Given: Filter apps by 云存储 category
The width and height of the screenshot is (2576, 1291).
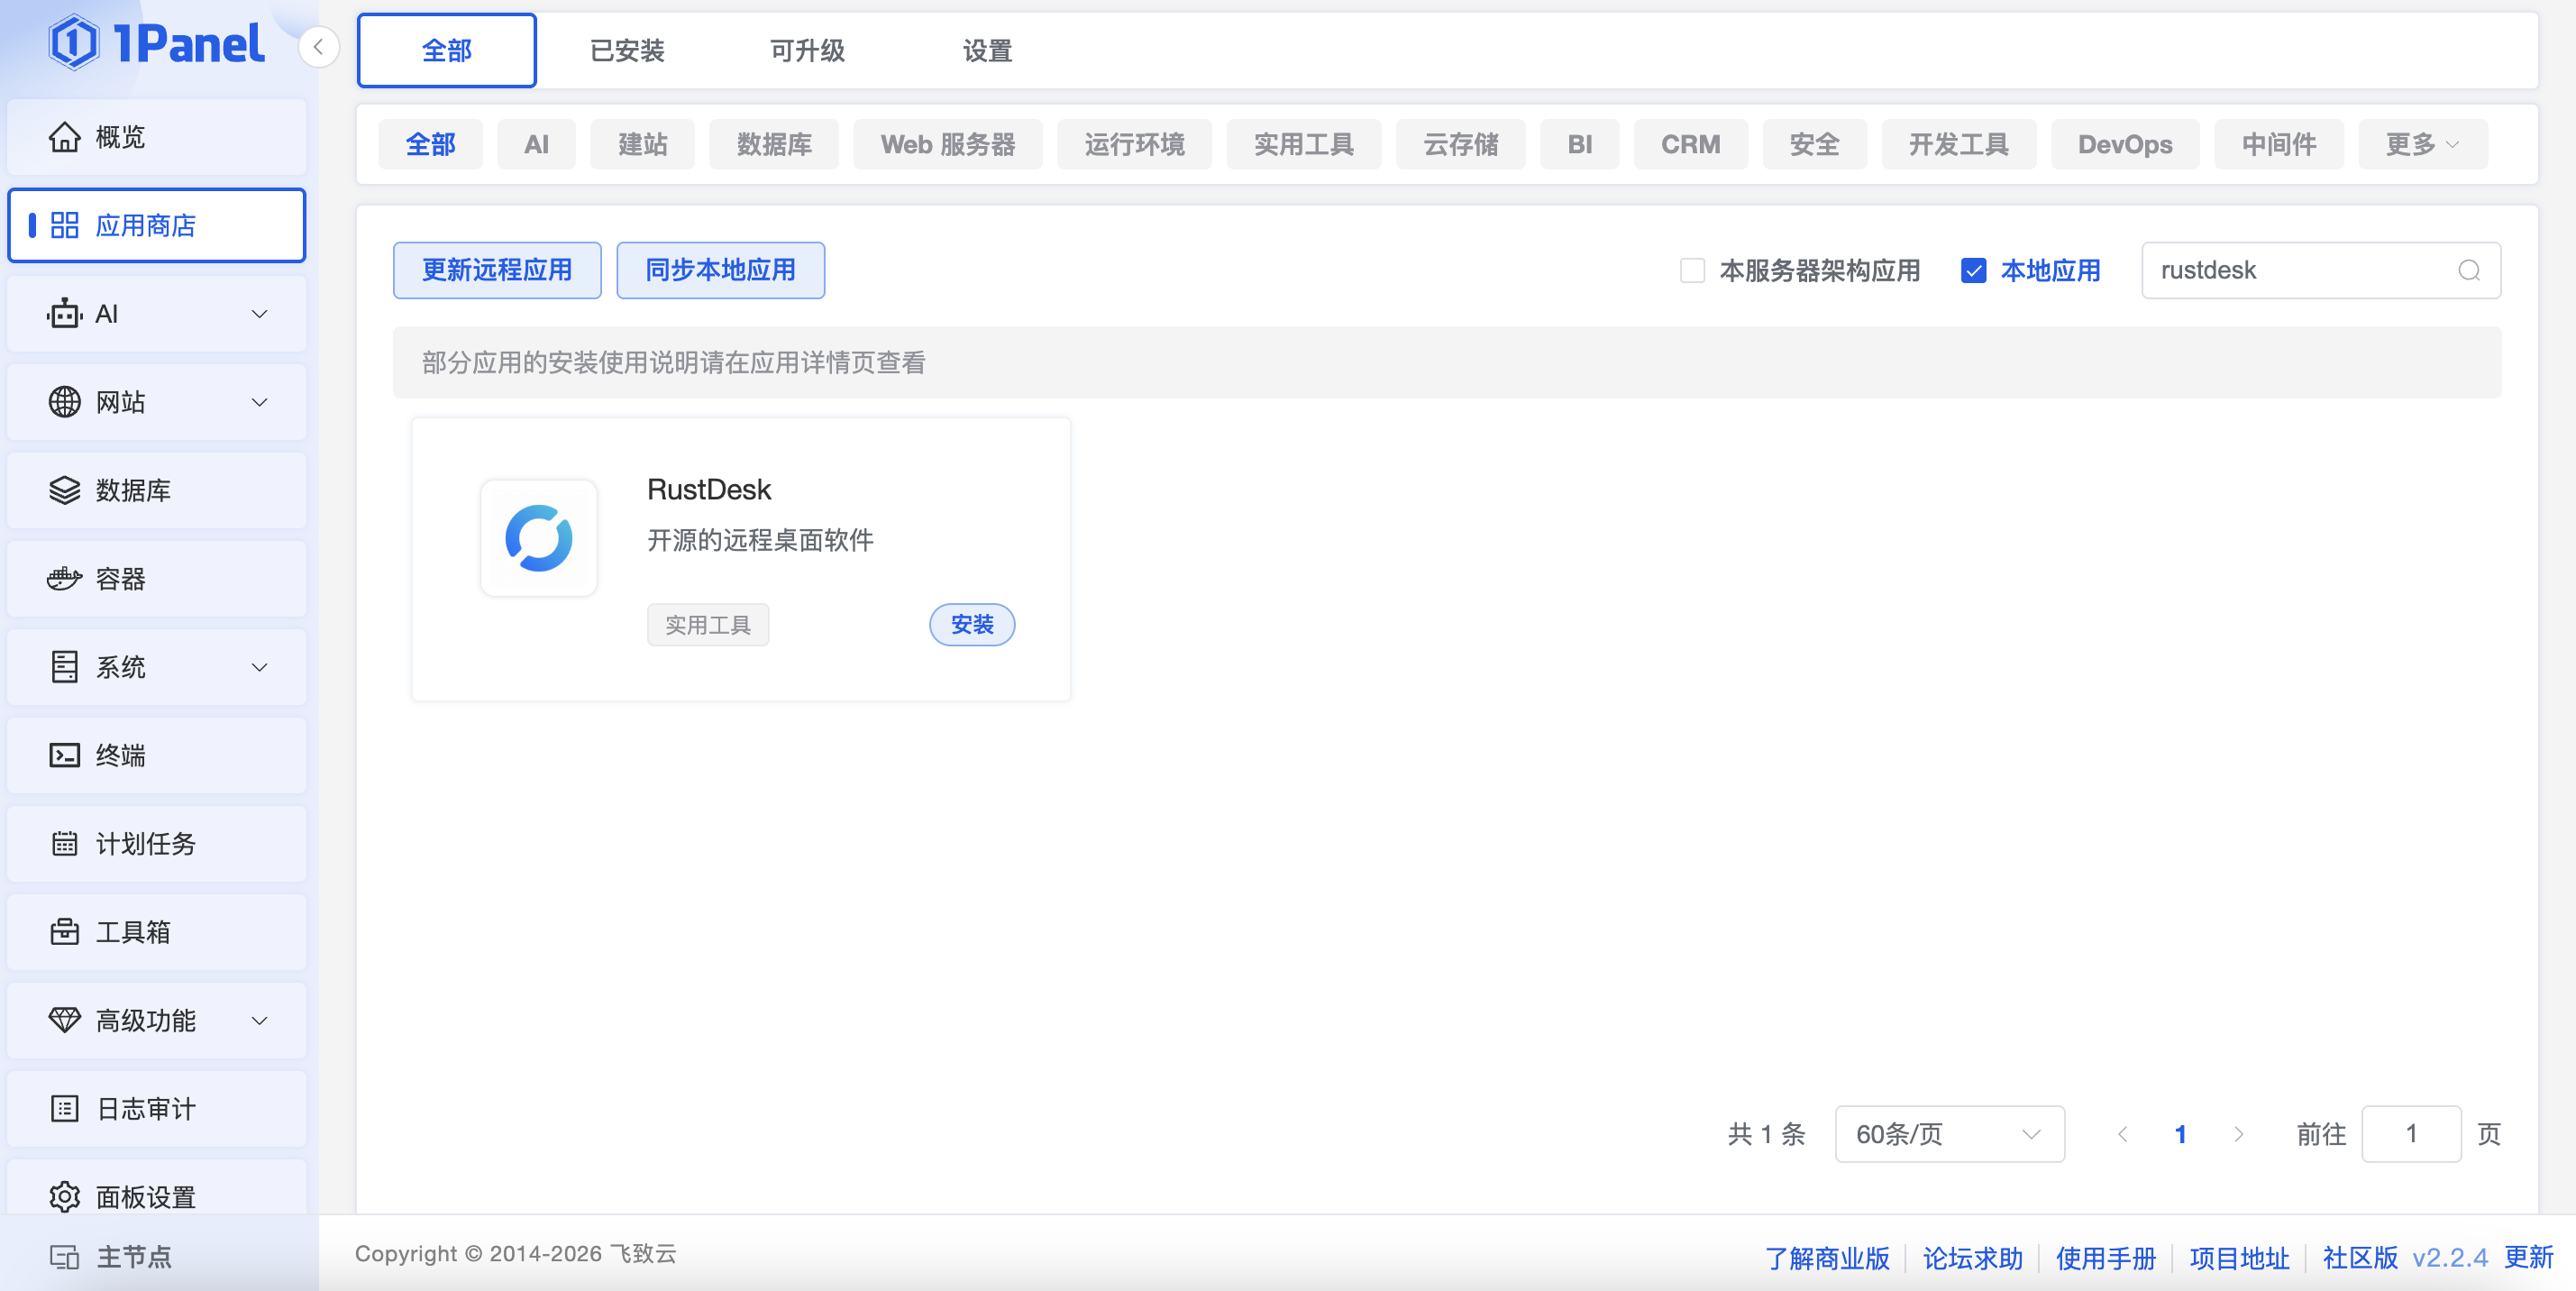Looking at the screenshot, I should coord(1460,144).
